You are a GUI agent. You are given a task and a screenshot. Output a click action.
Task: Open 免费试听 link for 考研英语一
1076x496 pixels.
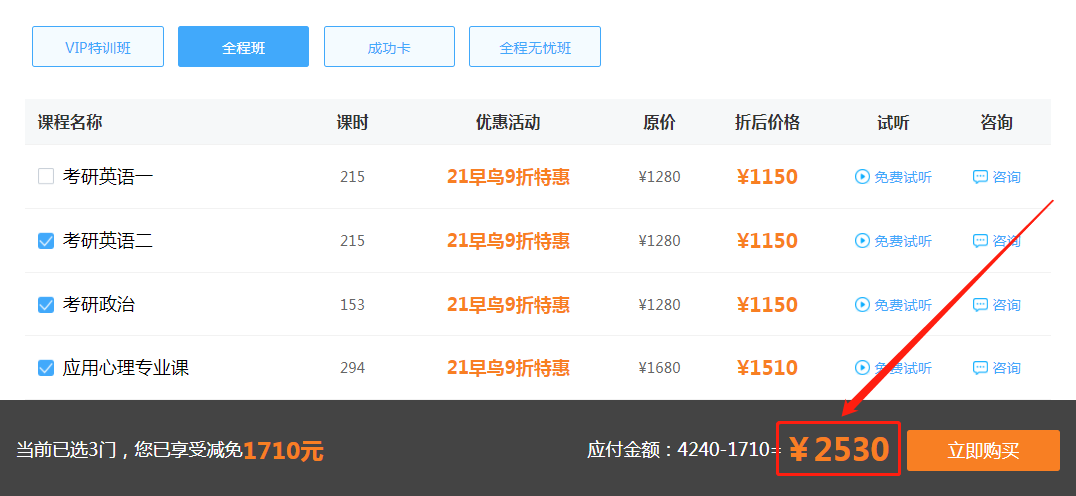tap(903, 177)
